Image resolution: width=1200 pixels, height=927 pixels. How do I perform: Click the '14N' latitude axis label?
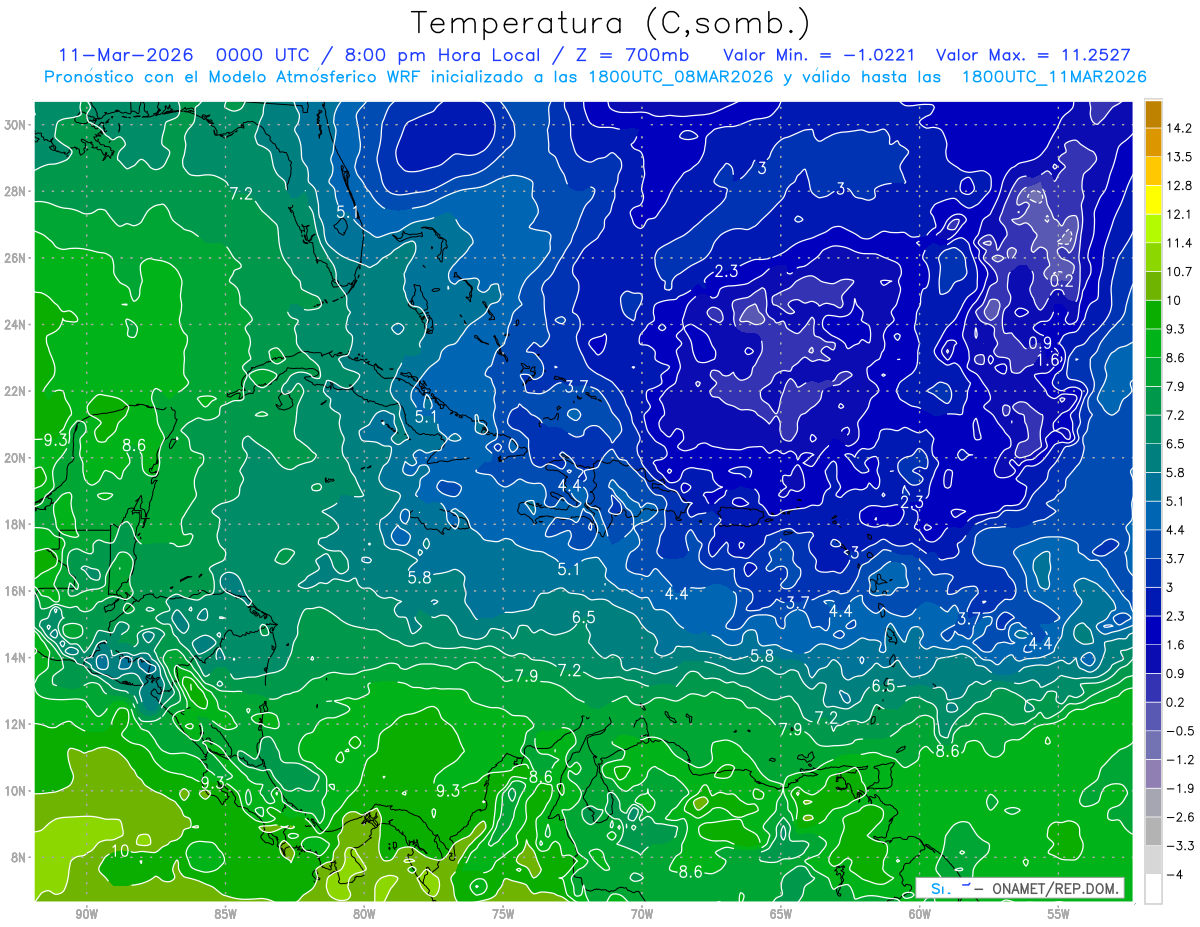click(16, 658)
